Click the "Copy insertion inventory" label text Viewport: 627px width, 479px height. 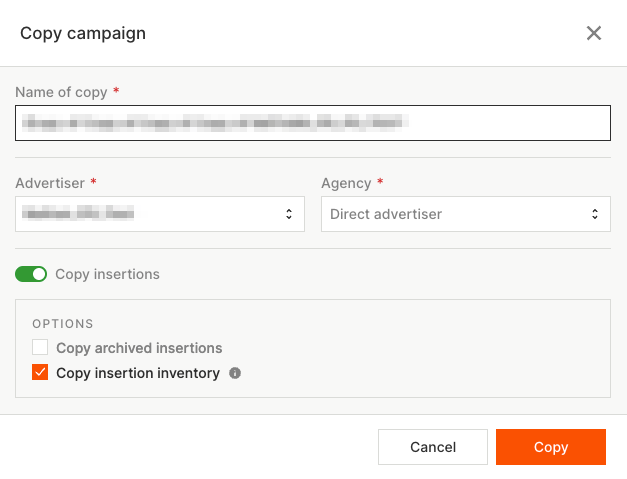[x=138, y=373]
